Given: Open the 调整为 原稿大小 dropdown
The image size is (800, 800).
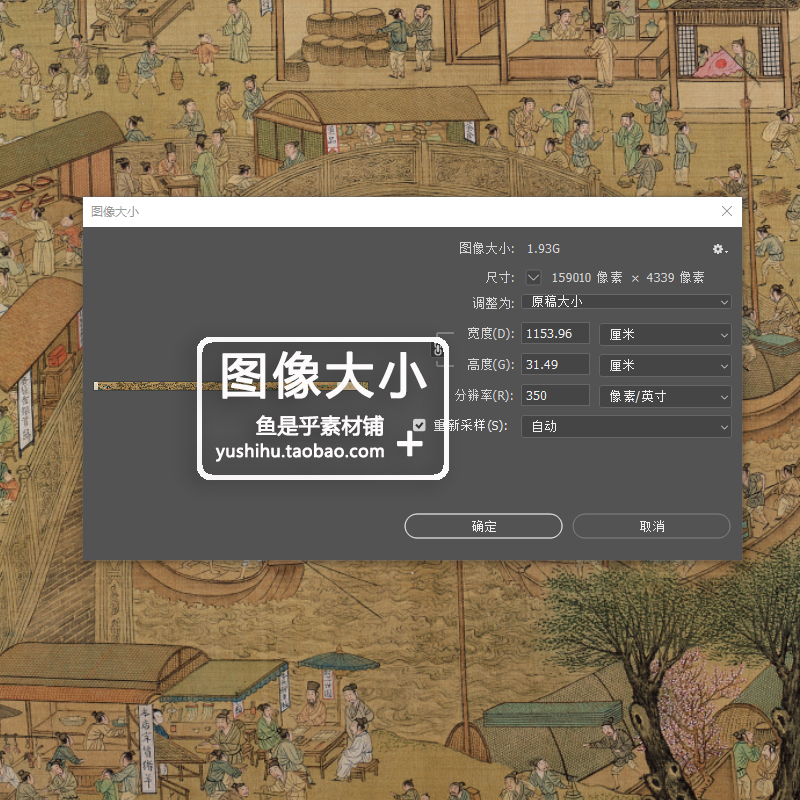Looking at the screenshot, I should [626, 302].
